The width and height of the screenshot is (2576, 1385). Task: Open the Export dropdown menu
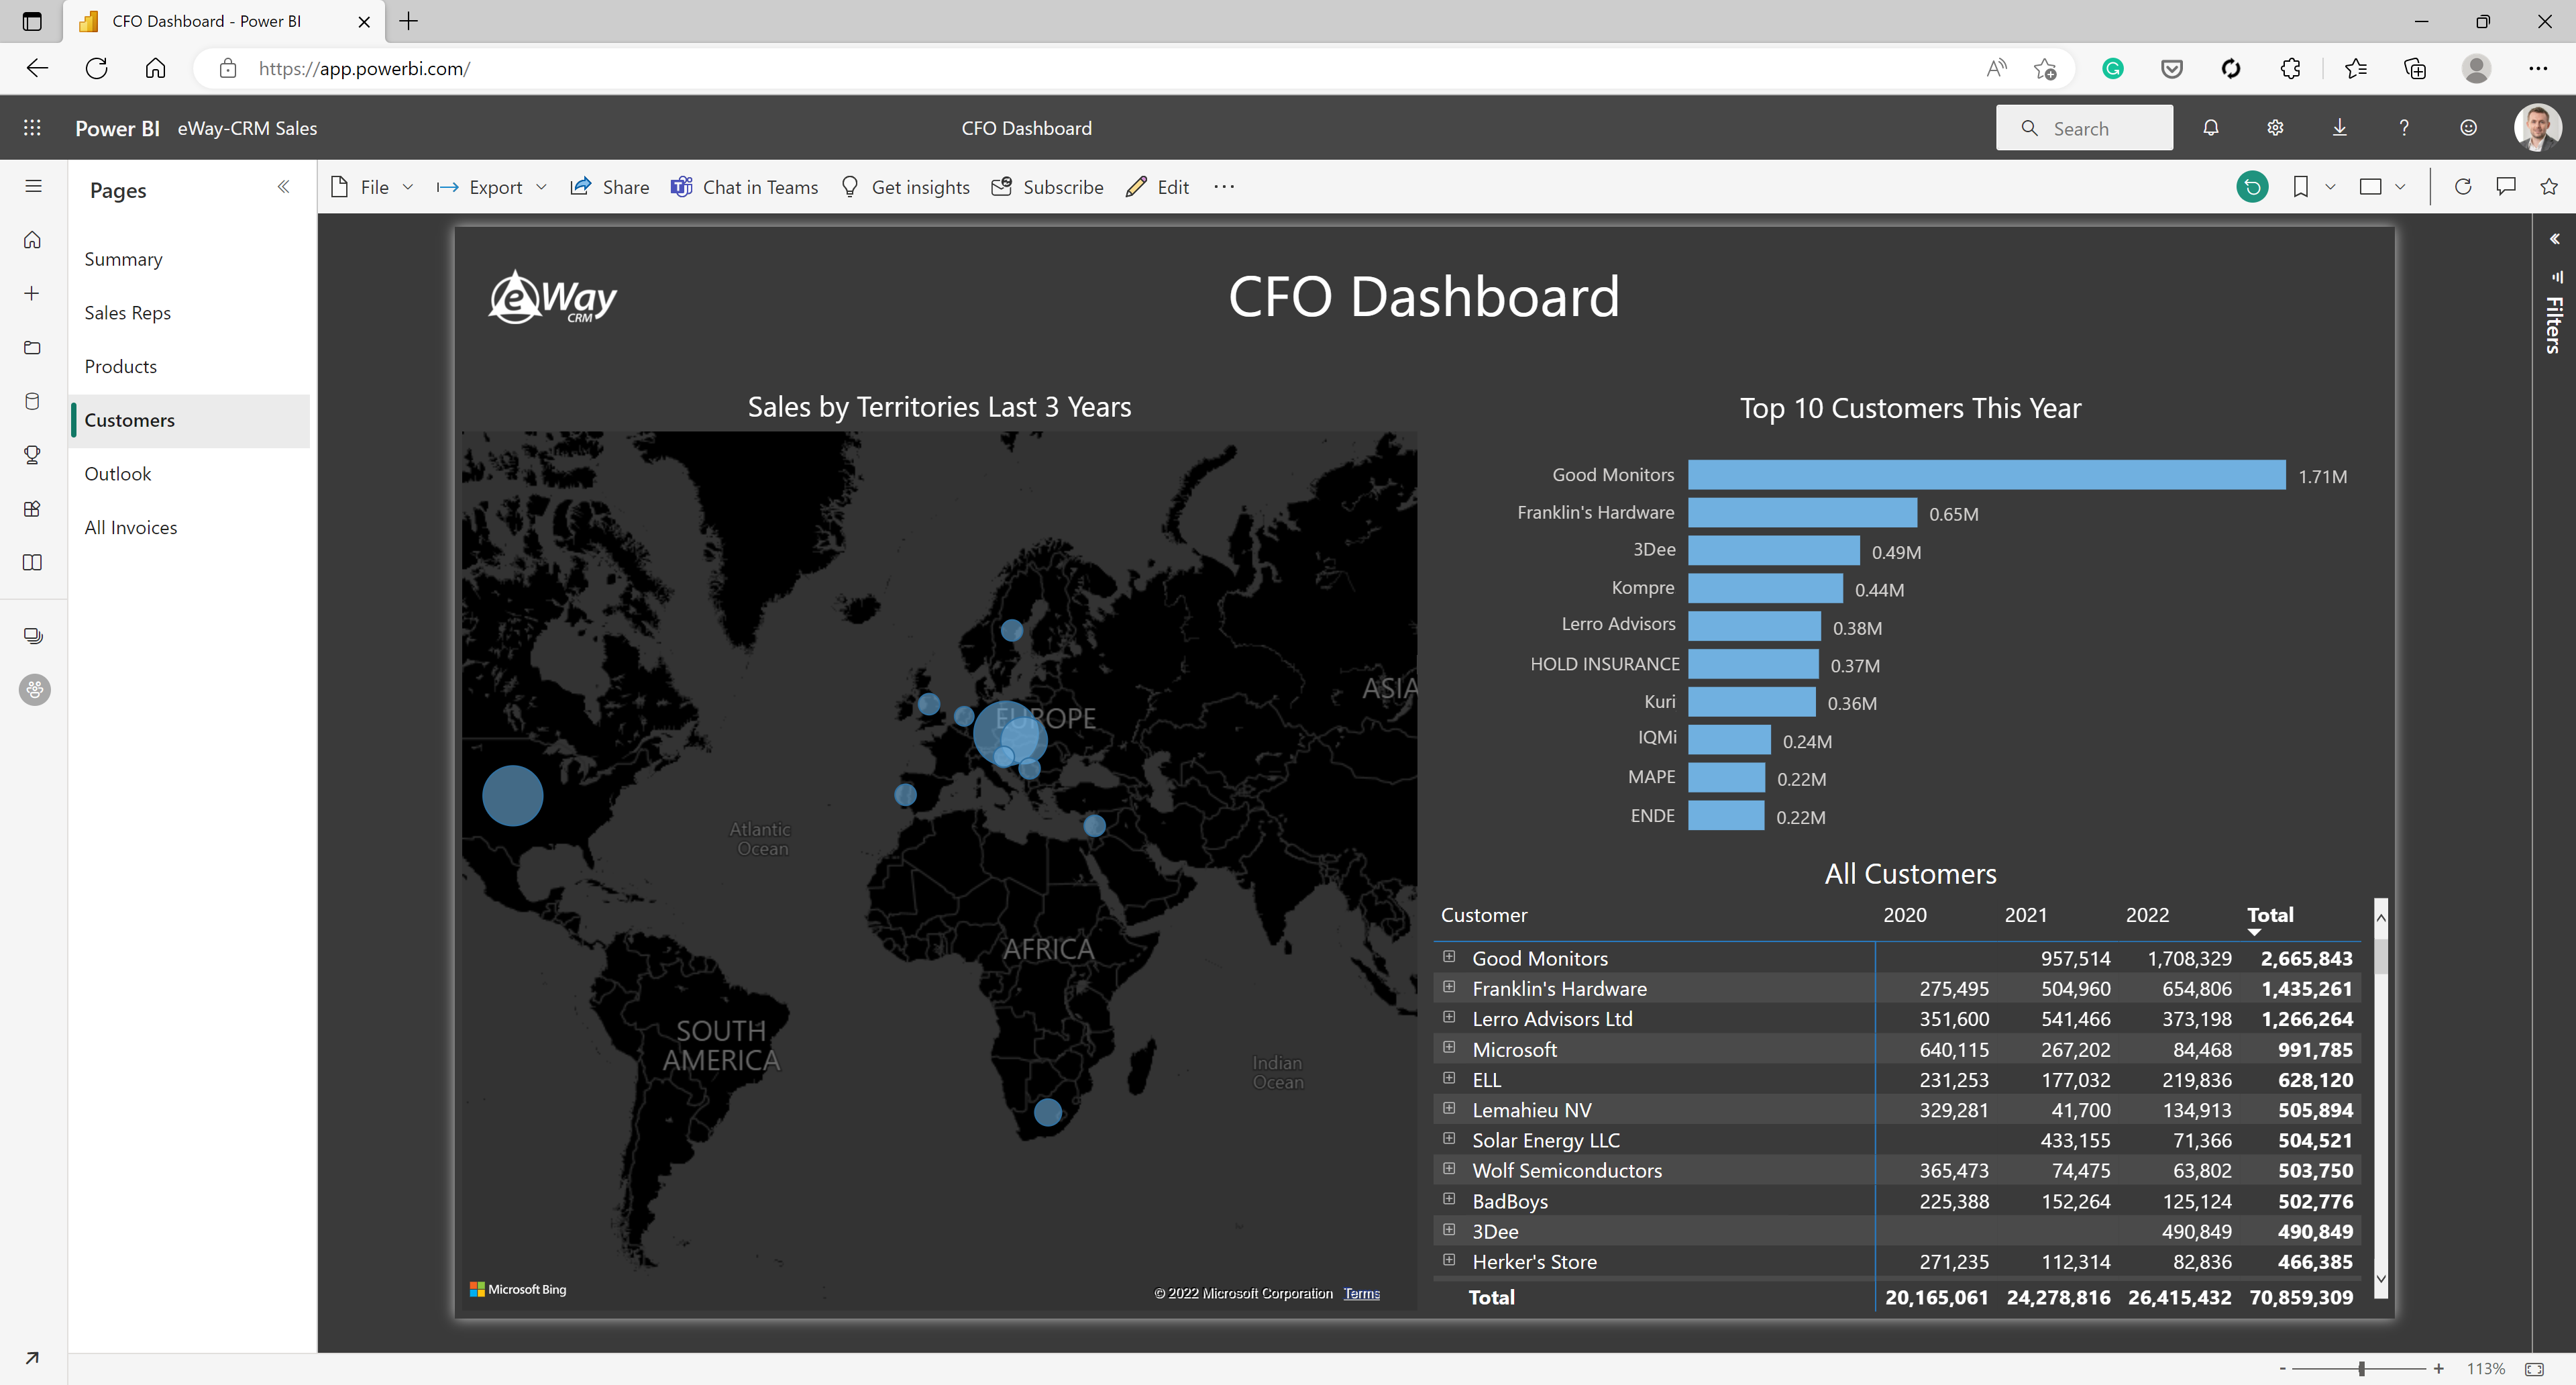[x=491, y=187]
